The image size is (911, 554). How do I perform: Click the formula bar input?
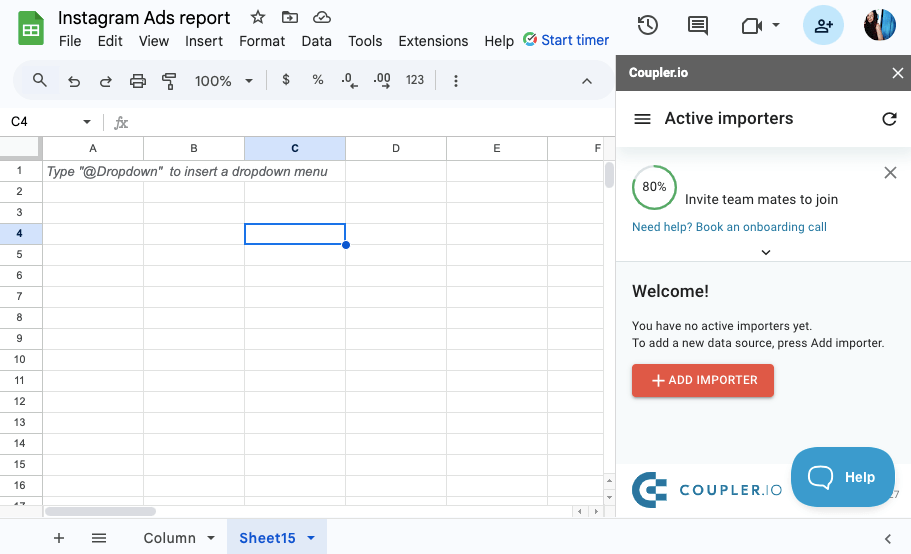coord(372,123)
